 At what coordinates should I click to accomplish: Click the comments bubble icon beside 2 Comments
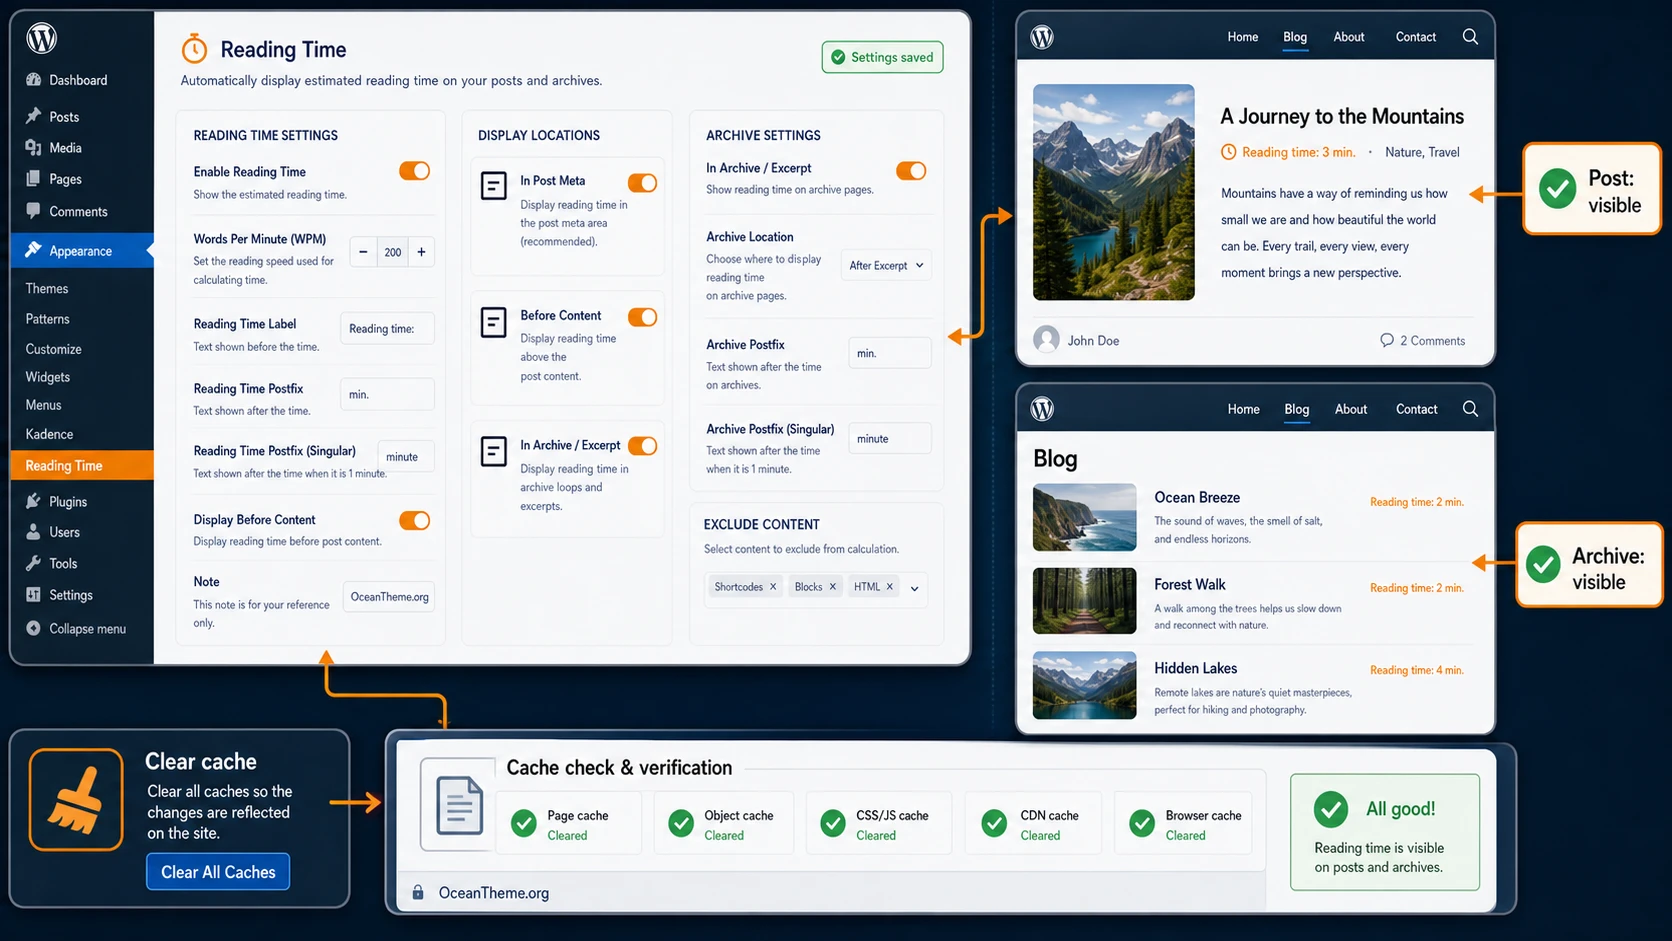1387,340
